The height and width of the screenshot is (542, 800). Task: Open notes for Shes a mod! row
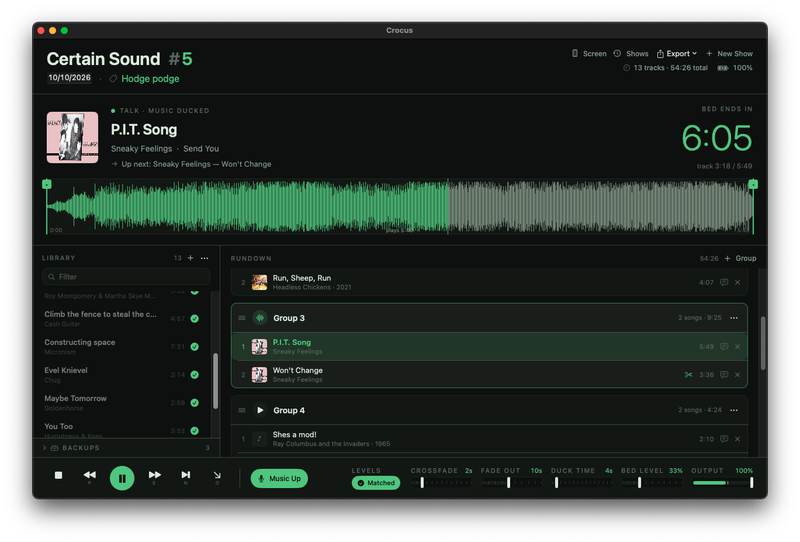point(724,439)
